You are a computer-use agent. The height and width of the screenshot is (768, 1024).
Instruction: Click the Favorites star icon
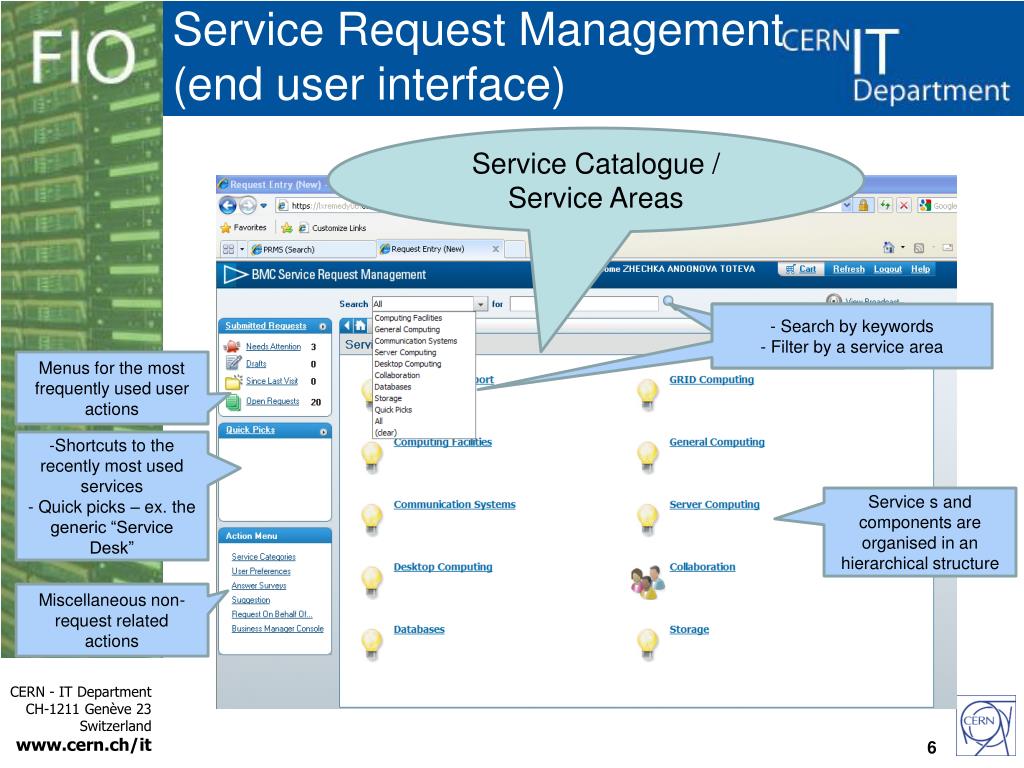pos(226,228)
